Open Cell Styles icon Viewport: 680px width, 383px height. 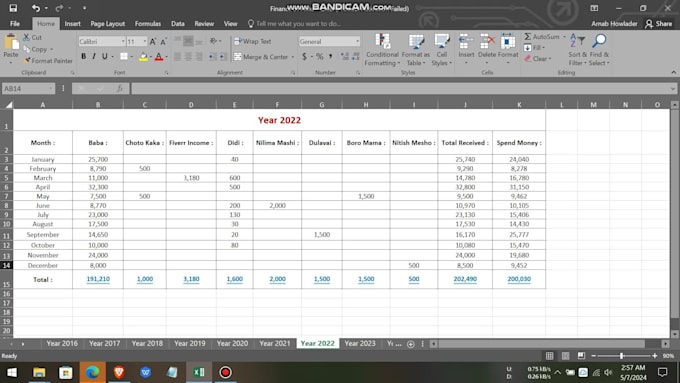pyautogui.click(x=441, y=41)
